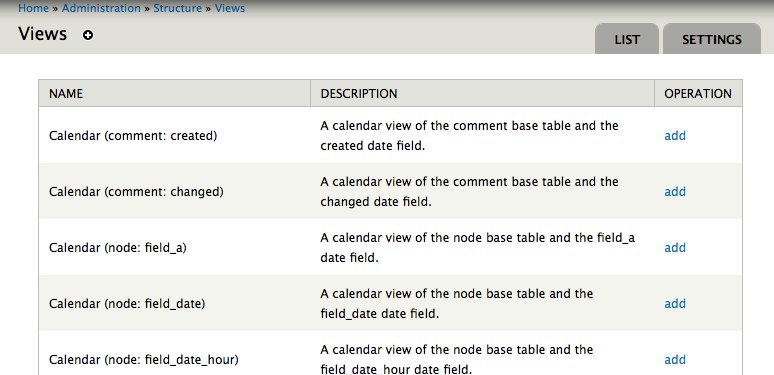Click the plus icon beside Views title

88,35
